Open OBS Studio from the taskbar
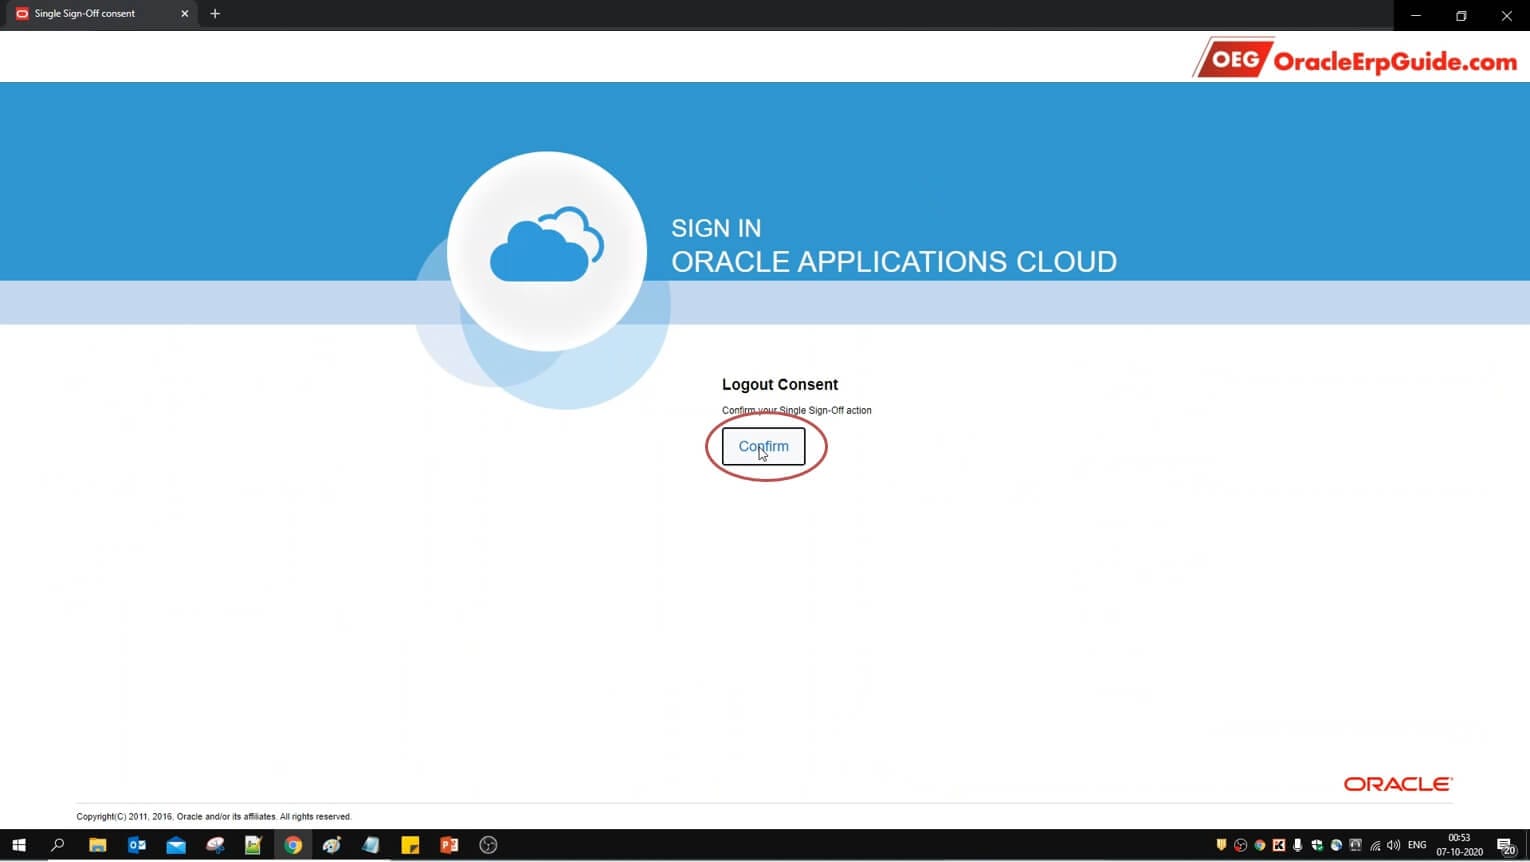1530x862 pixels. (488, 845)
